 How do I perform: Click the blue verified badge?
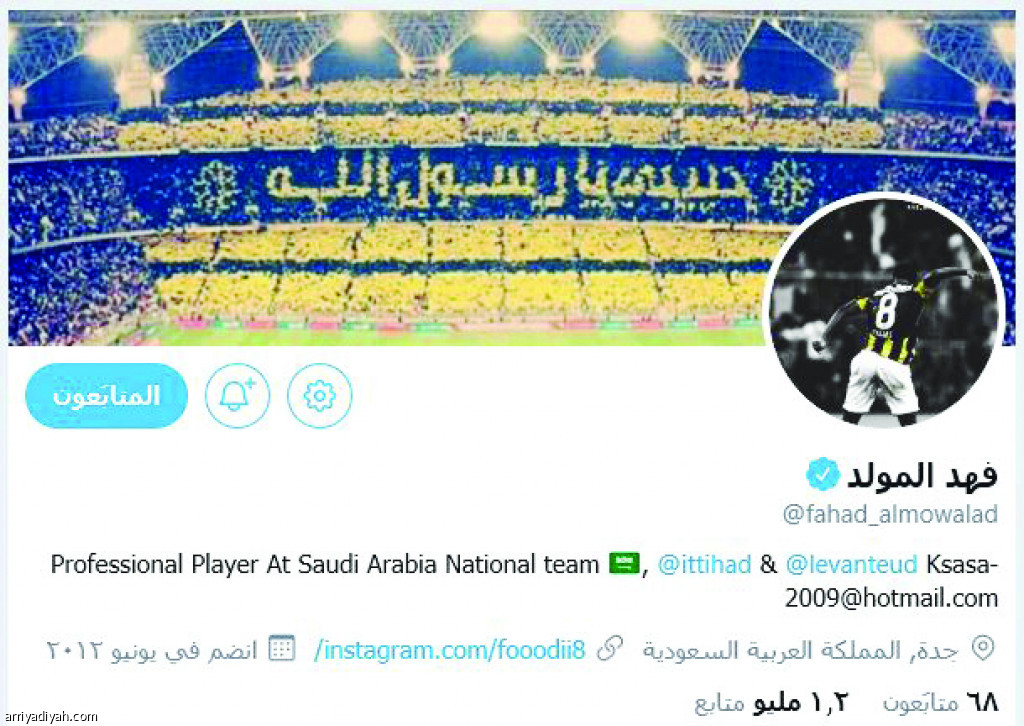pos(822,475)
